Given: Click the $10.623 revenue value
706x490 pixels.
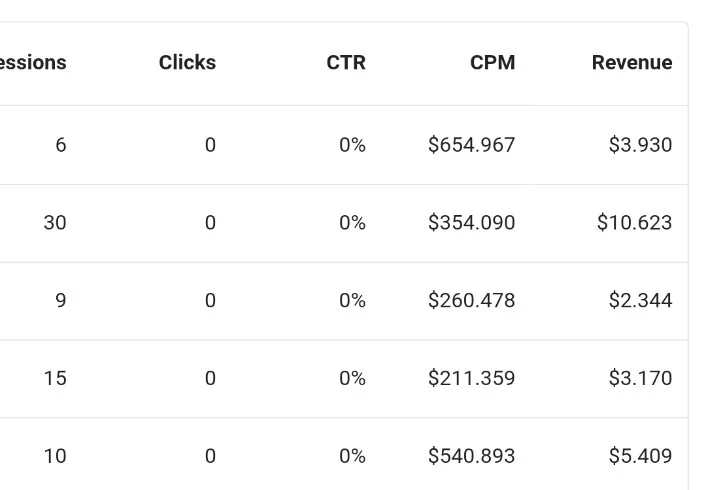Looking at the screenshot, I should [x=634, y=223].
